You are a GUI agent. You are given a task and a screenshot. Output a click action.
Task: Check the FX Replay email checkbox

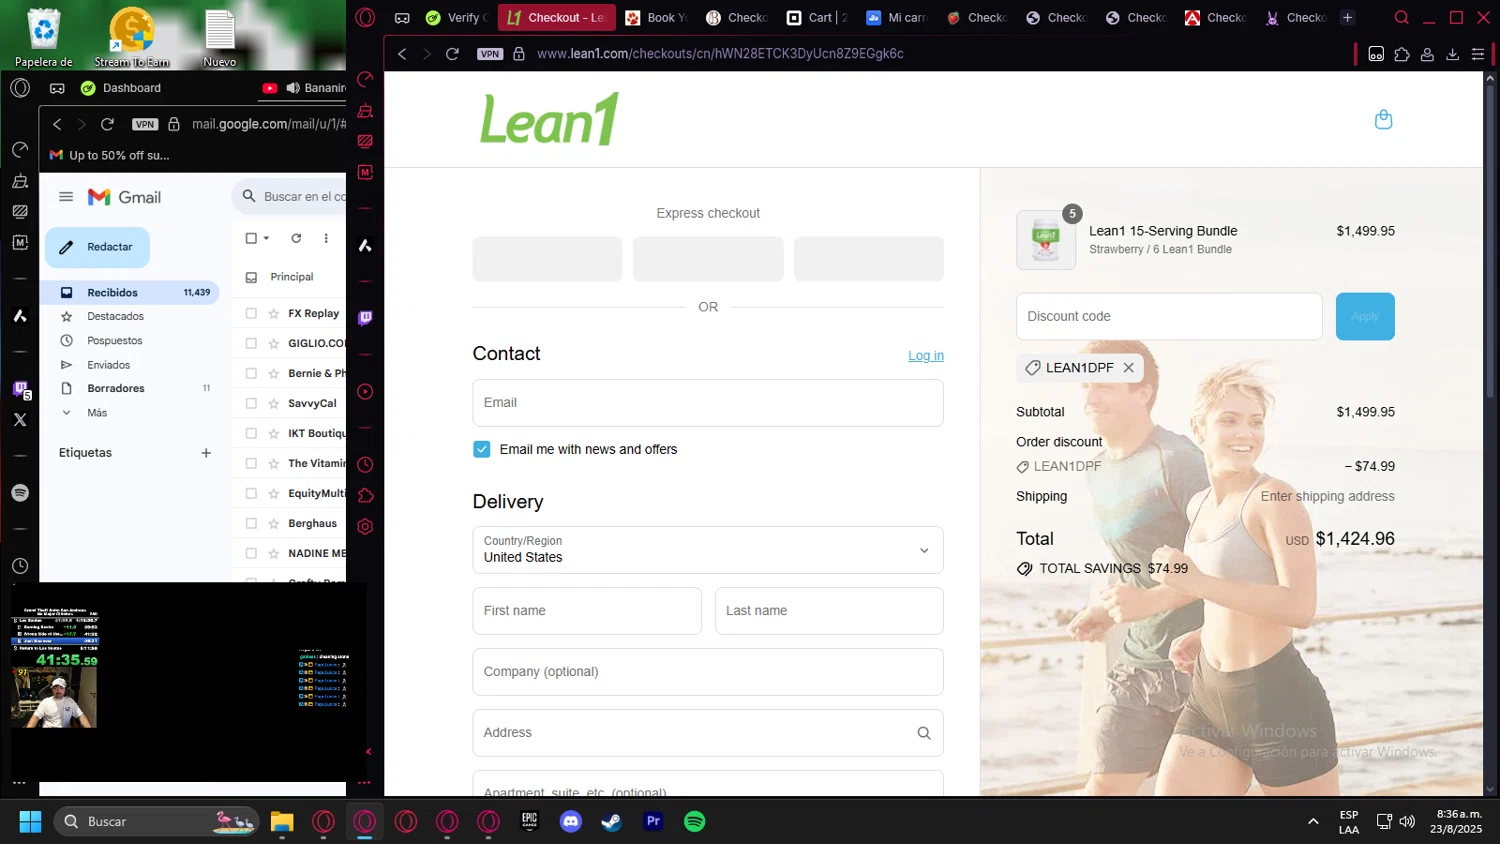(251, 313)
